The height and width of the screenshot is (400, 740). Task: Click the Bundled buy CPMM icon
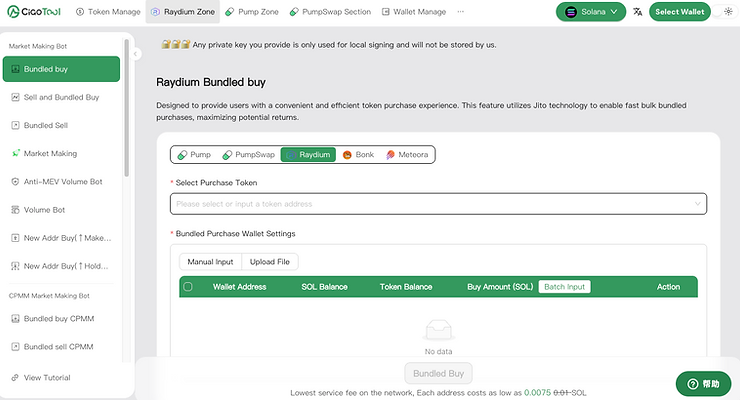(x=15, y=319)
